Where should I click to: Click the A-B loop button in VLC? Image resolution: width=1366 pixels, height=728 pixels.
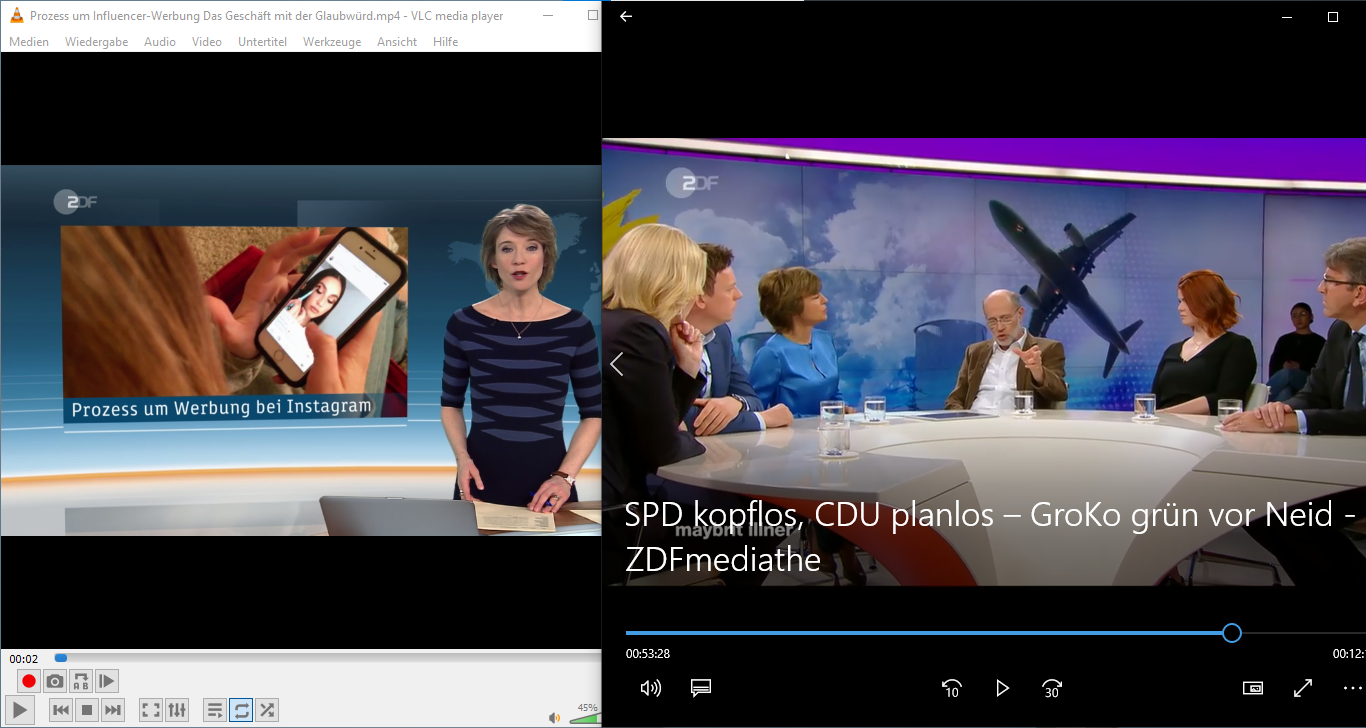(x=81, y=682)
